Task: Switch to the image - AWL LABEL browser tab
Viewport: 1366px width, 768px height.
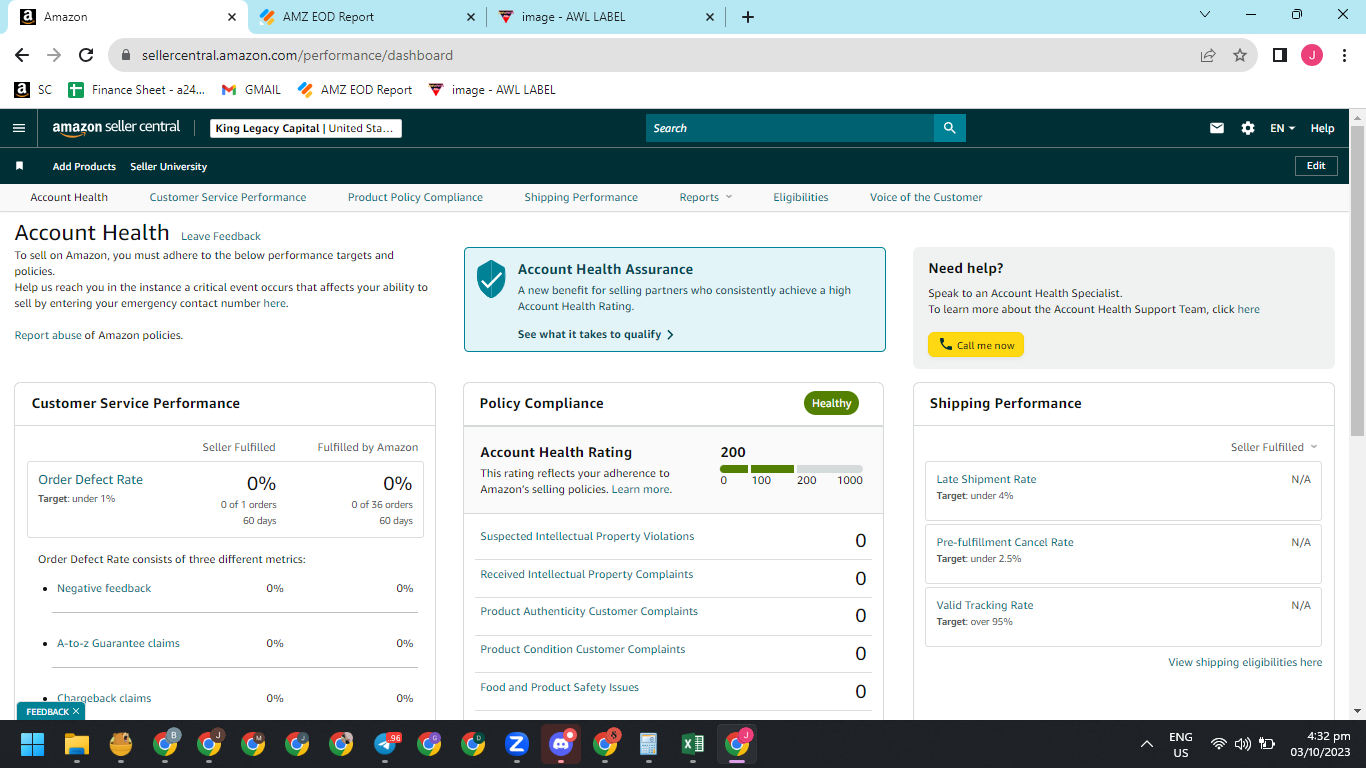Action: point(604,17)
